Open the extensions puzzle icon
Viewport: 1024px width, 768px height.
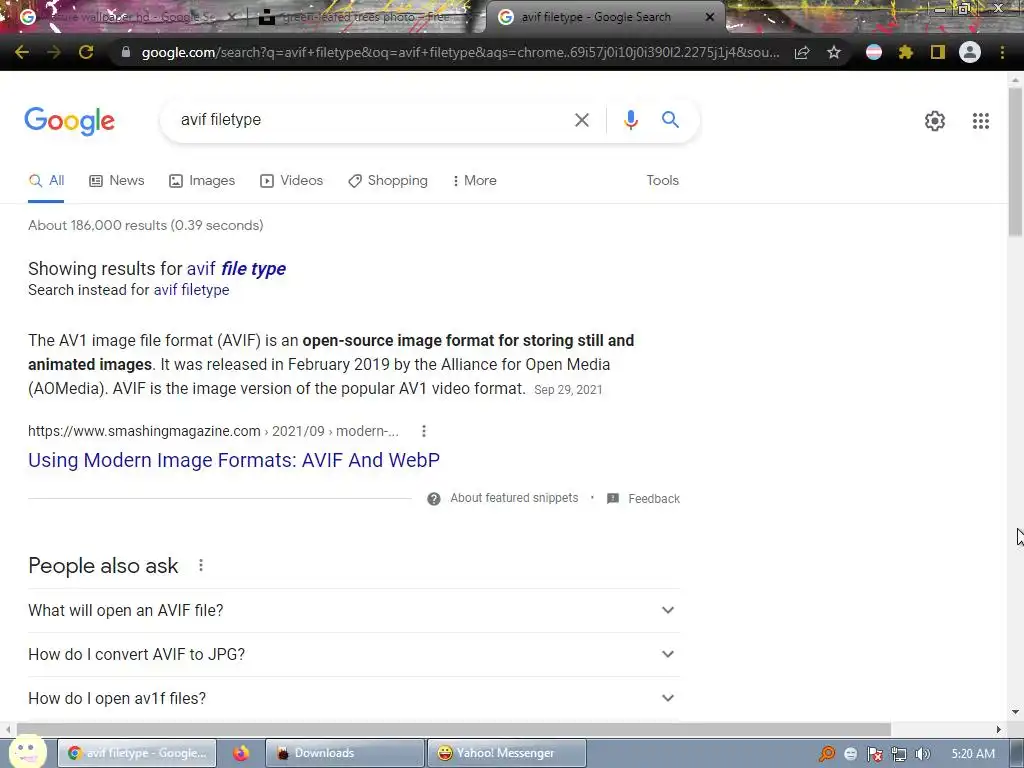point(905,52)
